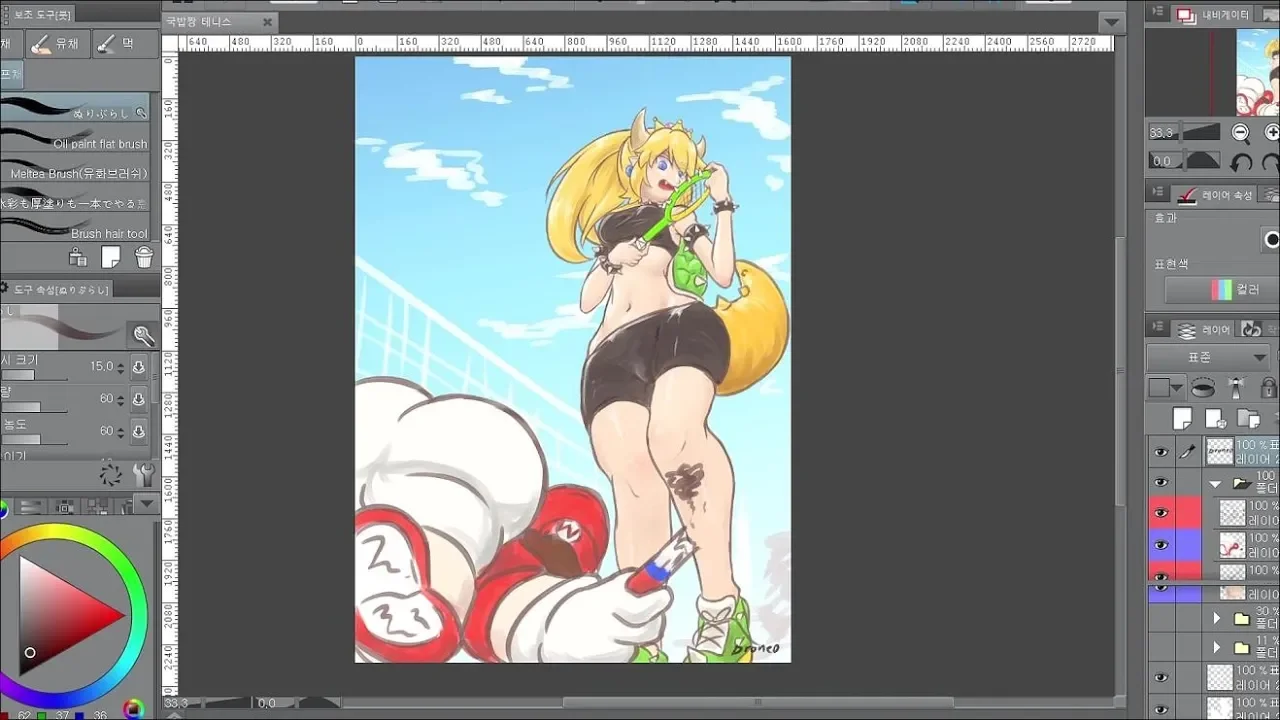1280x720 pixels.
Task: Toggle brush size pen pressure dynamics button
Action: pos(139,367)
